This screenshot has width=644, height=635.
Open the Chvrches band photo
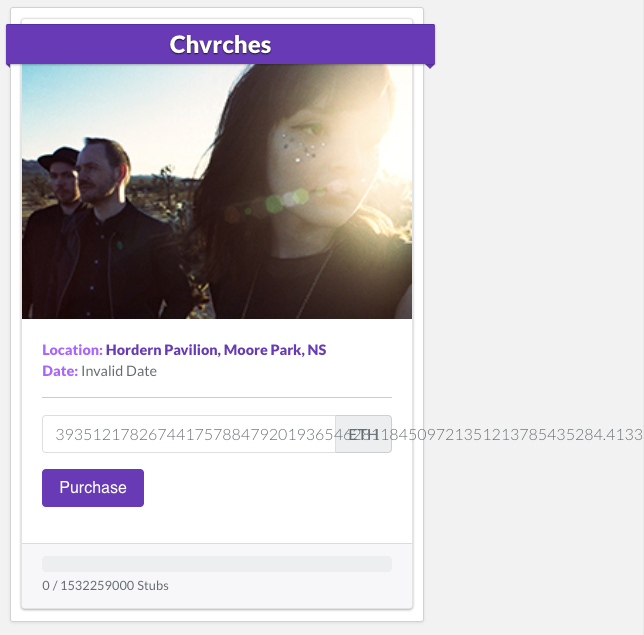217,191
